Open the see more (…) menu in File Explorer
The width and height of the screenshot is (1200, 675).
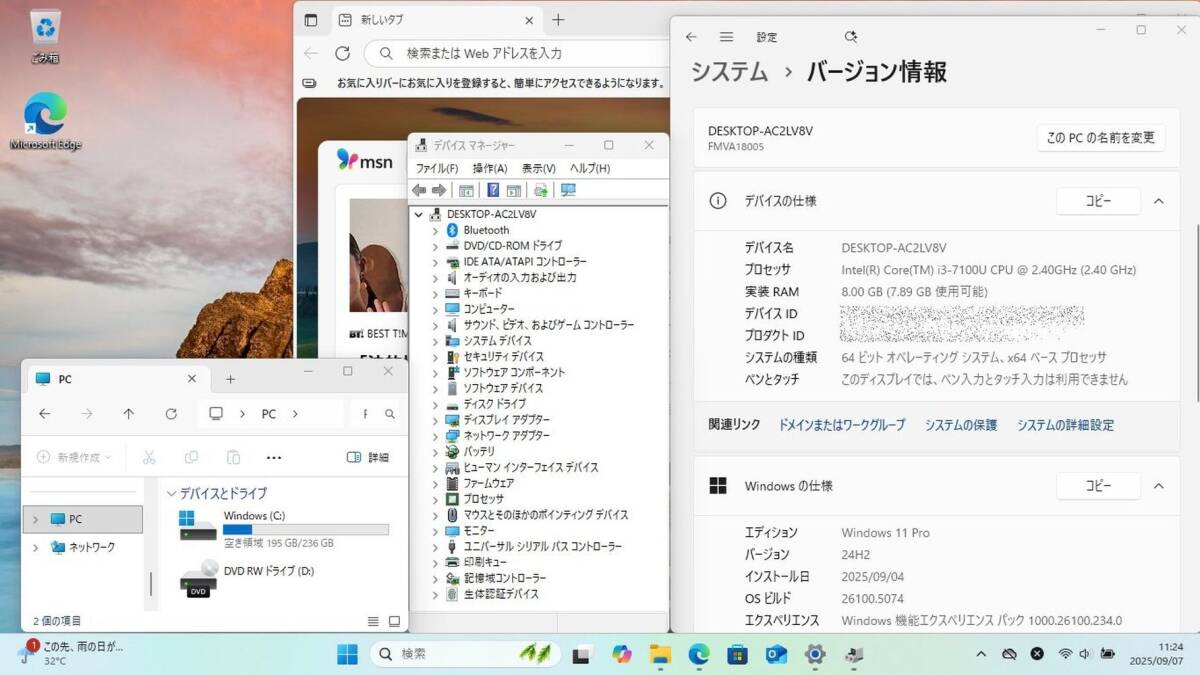274,457
